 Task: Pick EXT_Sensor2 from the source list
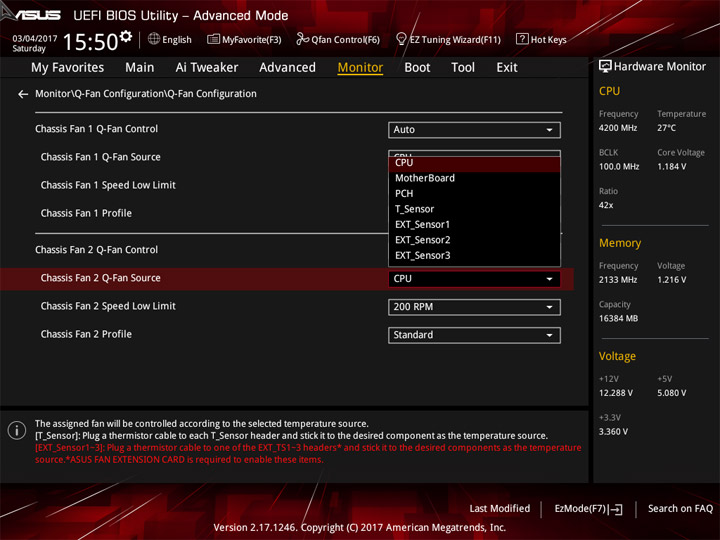[474, 240]
